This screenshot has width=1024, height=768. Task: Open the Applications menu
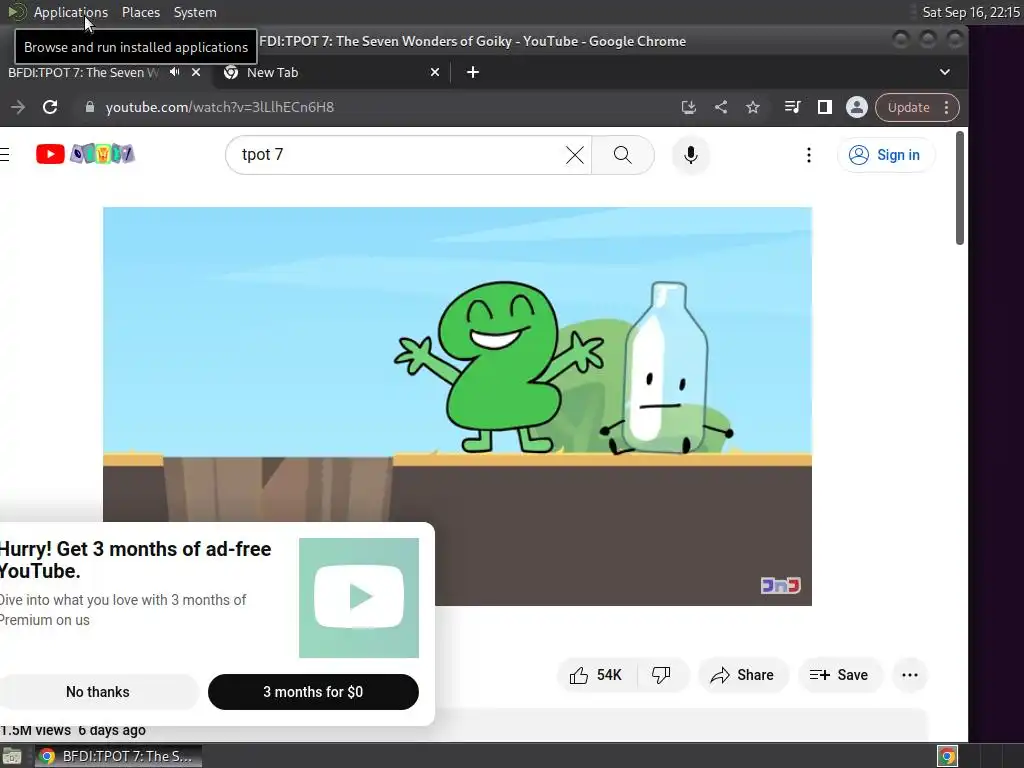point(71,12)
